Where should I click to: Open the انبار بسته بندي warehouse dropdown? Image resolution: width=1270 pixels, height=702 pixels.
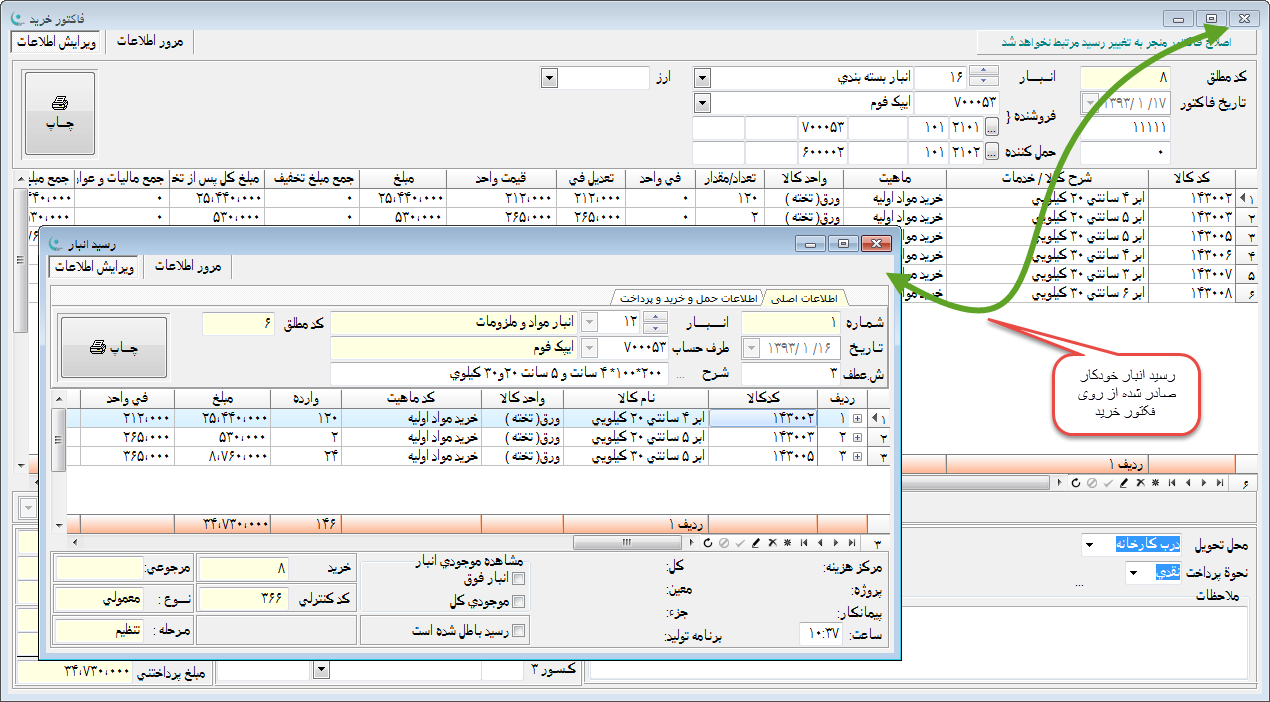tap(701, 77)
